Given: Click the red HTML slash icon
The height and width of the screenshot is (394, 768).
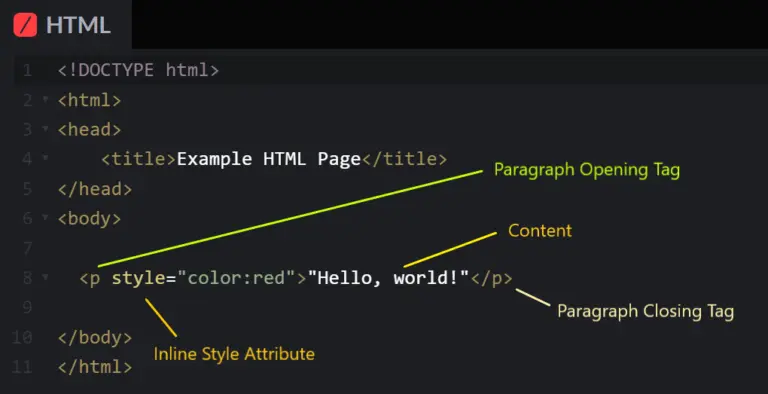Looking at the screenshot, I should [x=25, y=25].
